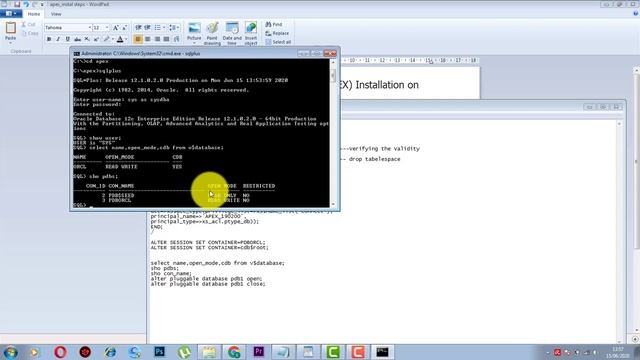
Task: Click Undo in the quick access toolbar
Action: 26,4
